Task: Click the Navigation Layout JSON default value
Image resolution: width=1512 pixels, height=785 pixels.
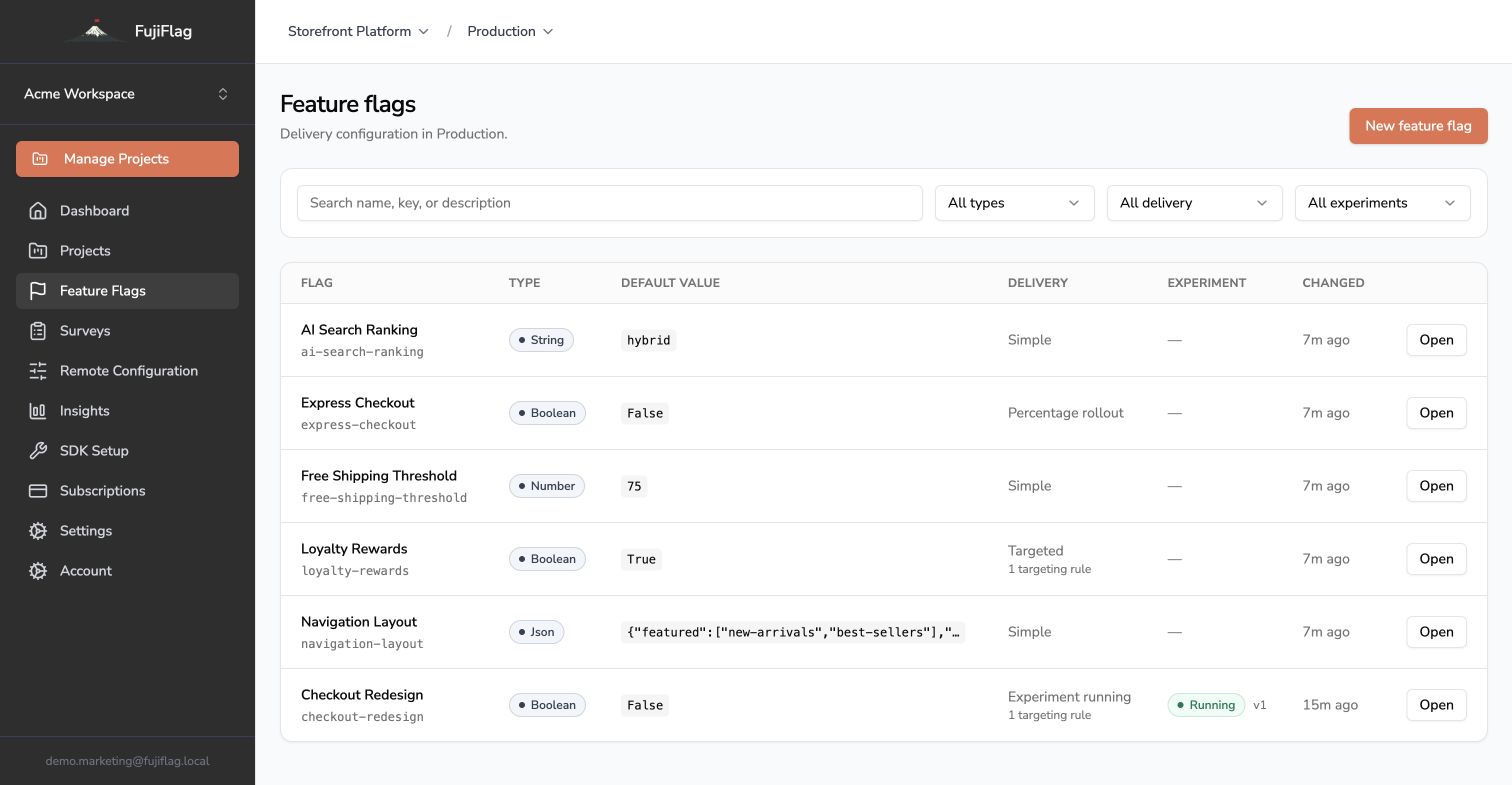Action: click(x=794, y=632)
